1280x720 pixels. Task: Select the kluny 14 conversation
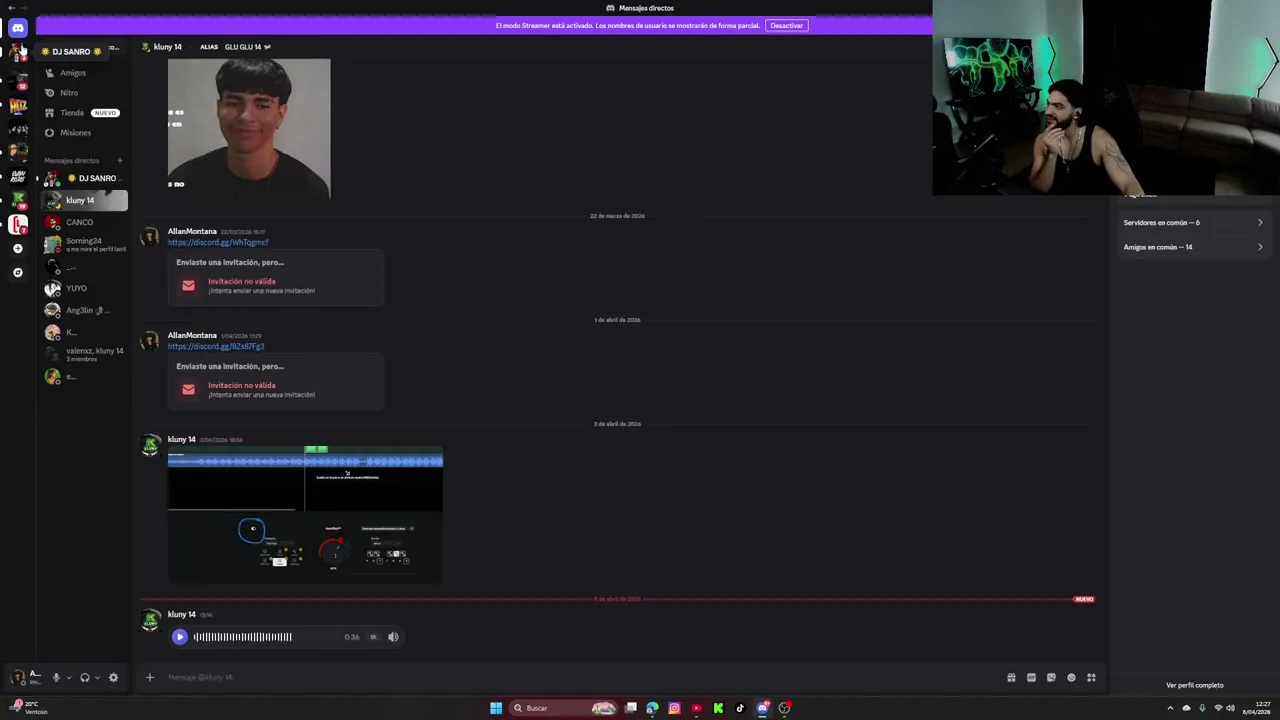[84, 200]
